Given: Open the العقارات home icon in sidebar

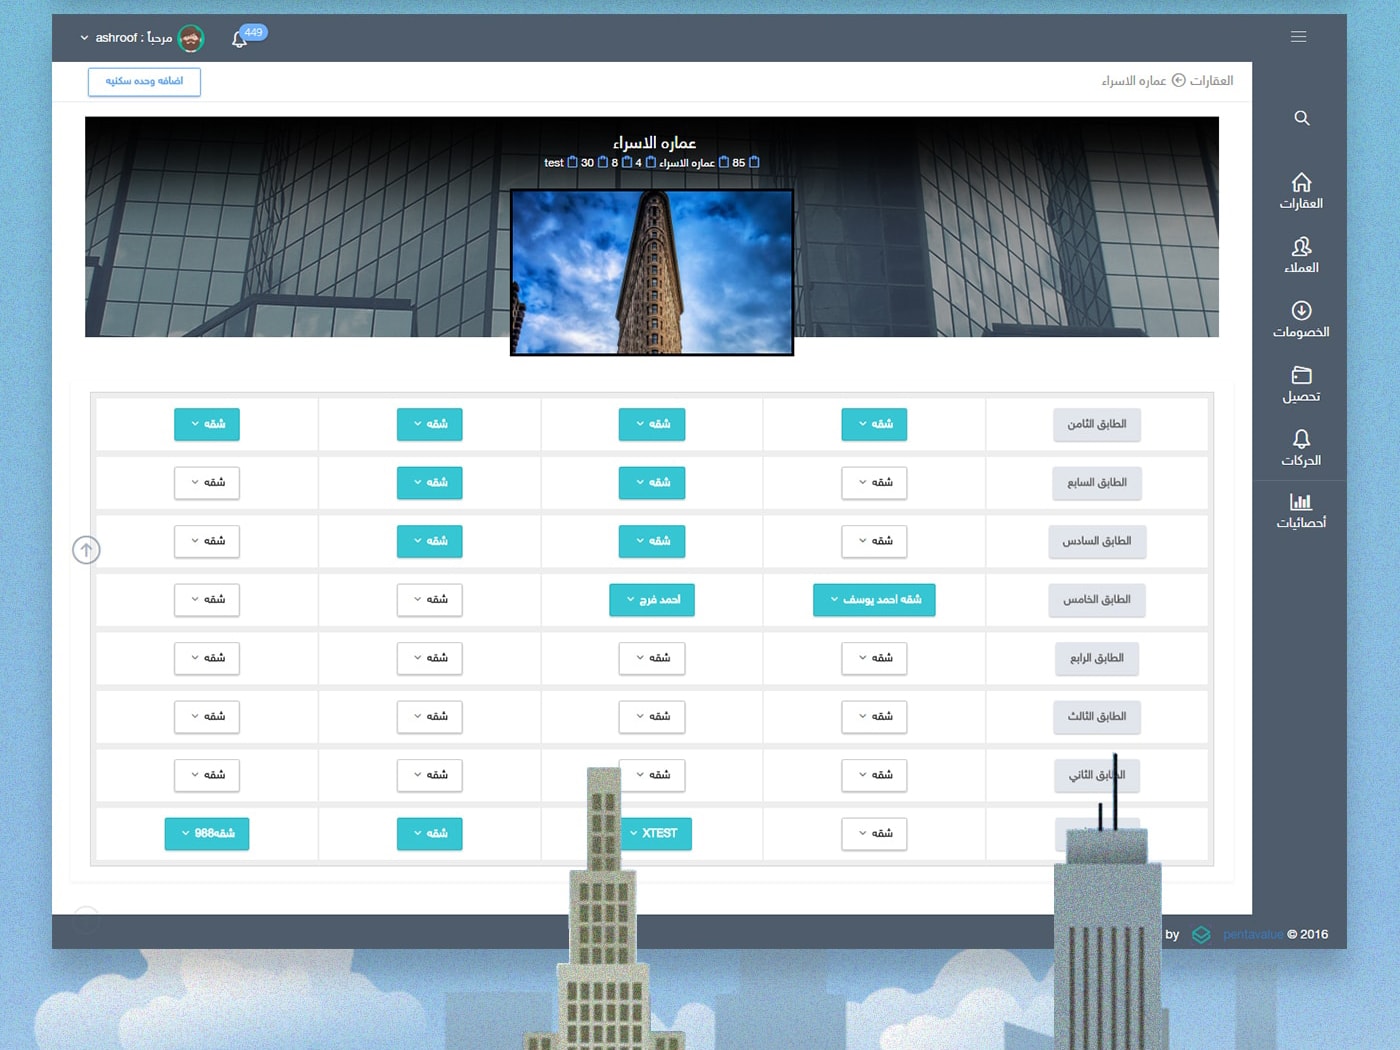Looking at the screenshot, I should tap(1301, 190).
